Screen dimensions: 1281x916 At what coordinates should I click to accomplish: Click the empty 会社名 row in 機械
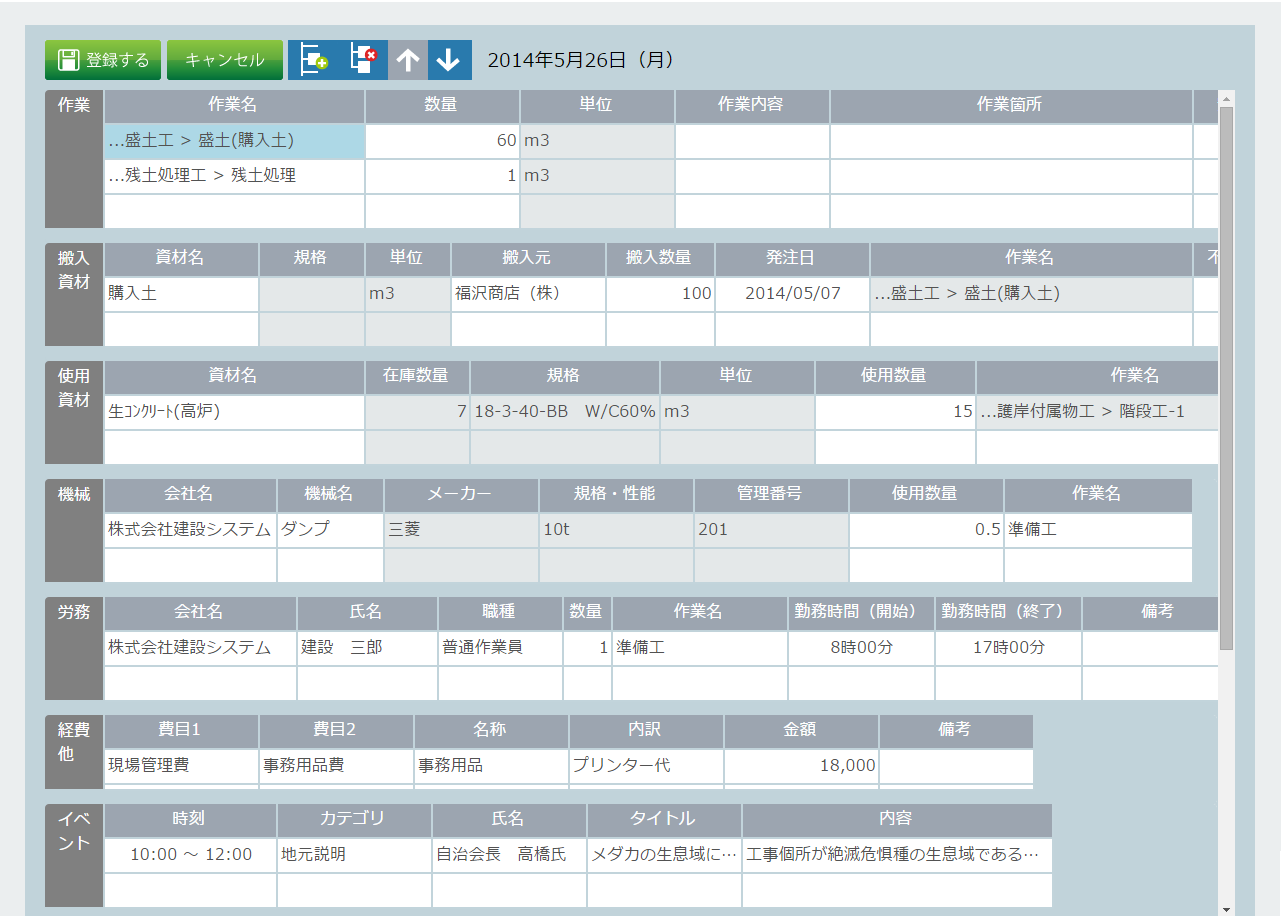point(190,565)
